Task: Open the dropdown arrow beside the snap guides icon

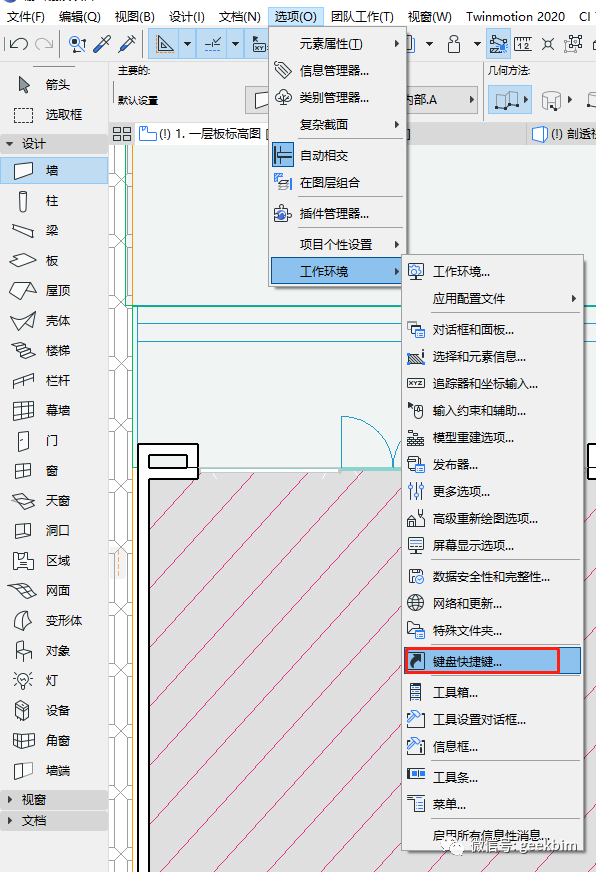Action: (x=236, y=43)
